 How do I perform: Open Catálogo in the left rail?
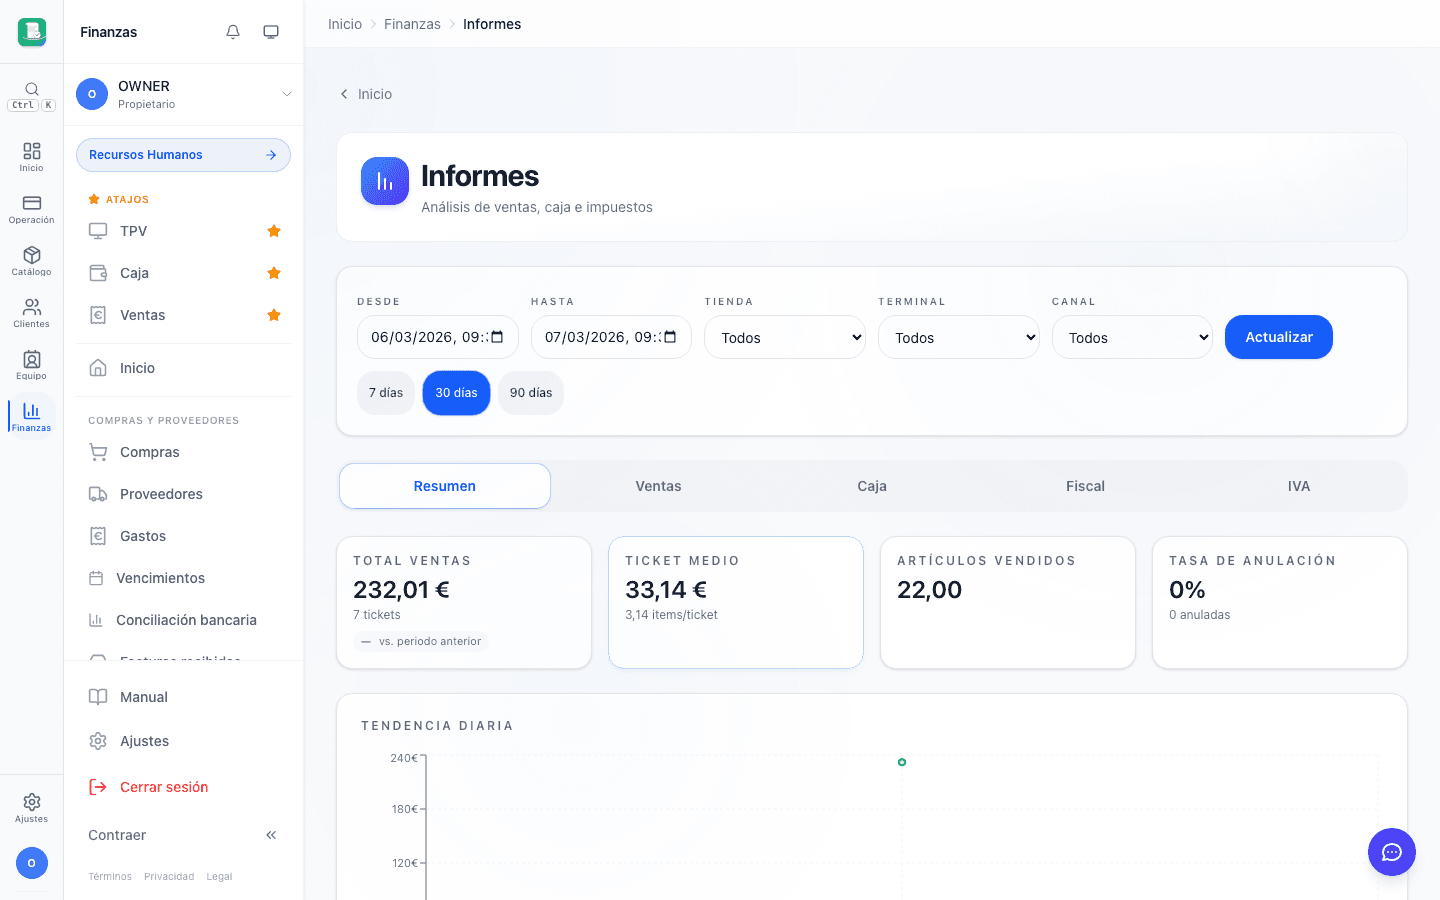coord(32,260)
